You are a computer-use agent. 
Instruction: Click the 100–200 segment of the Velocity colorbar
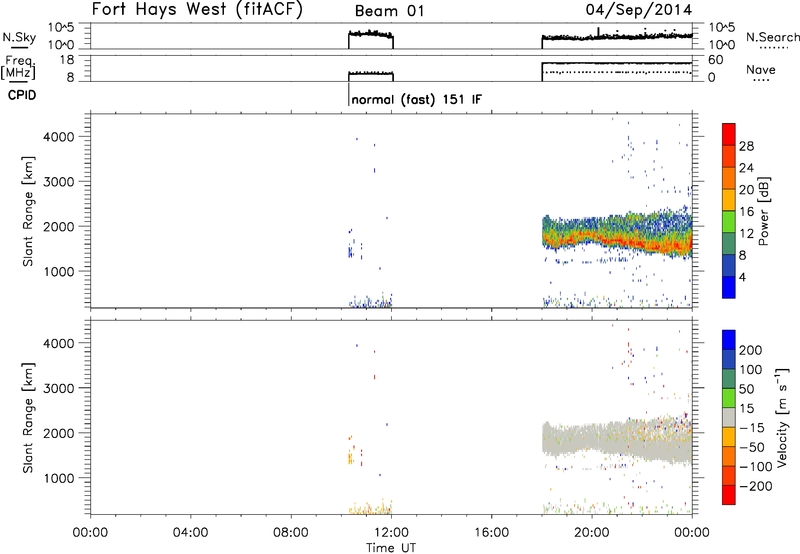point(729,359)
